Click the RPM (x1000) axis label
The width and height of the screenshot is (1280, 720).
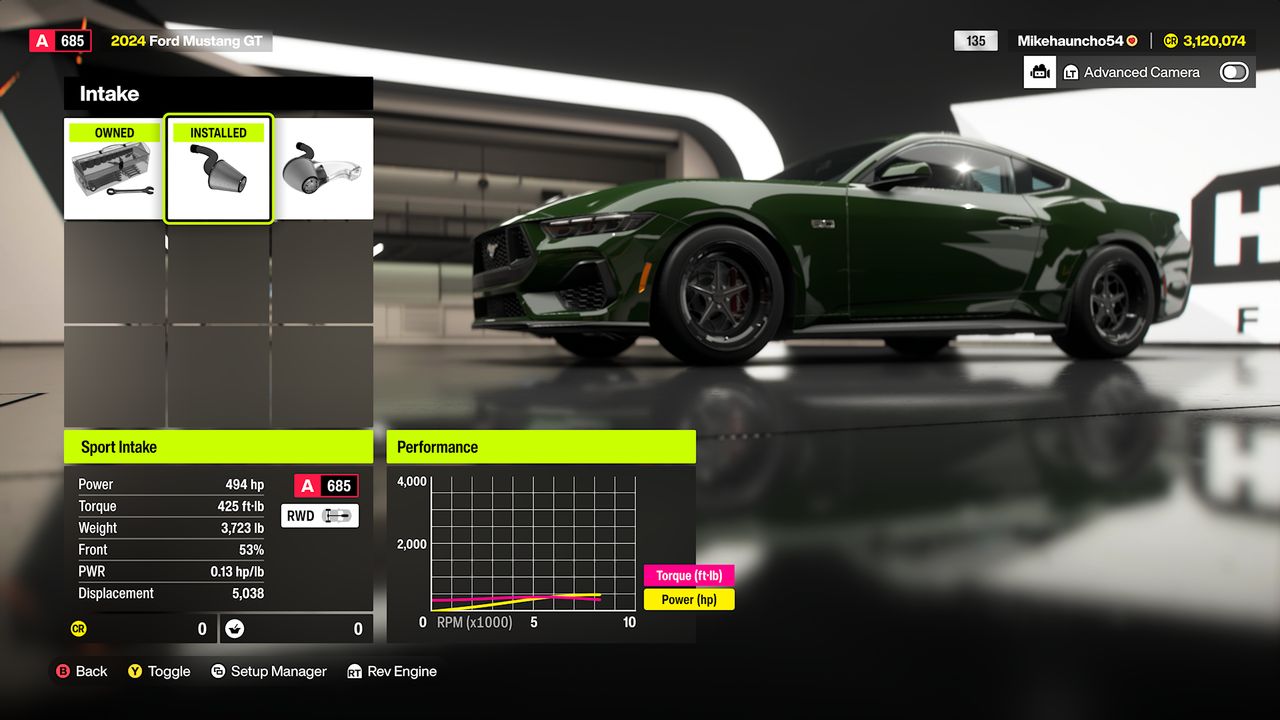coord(474,622)
